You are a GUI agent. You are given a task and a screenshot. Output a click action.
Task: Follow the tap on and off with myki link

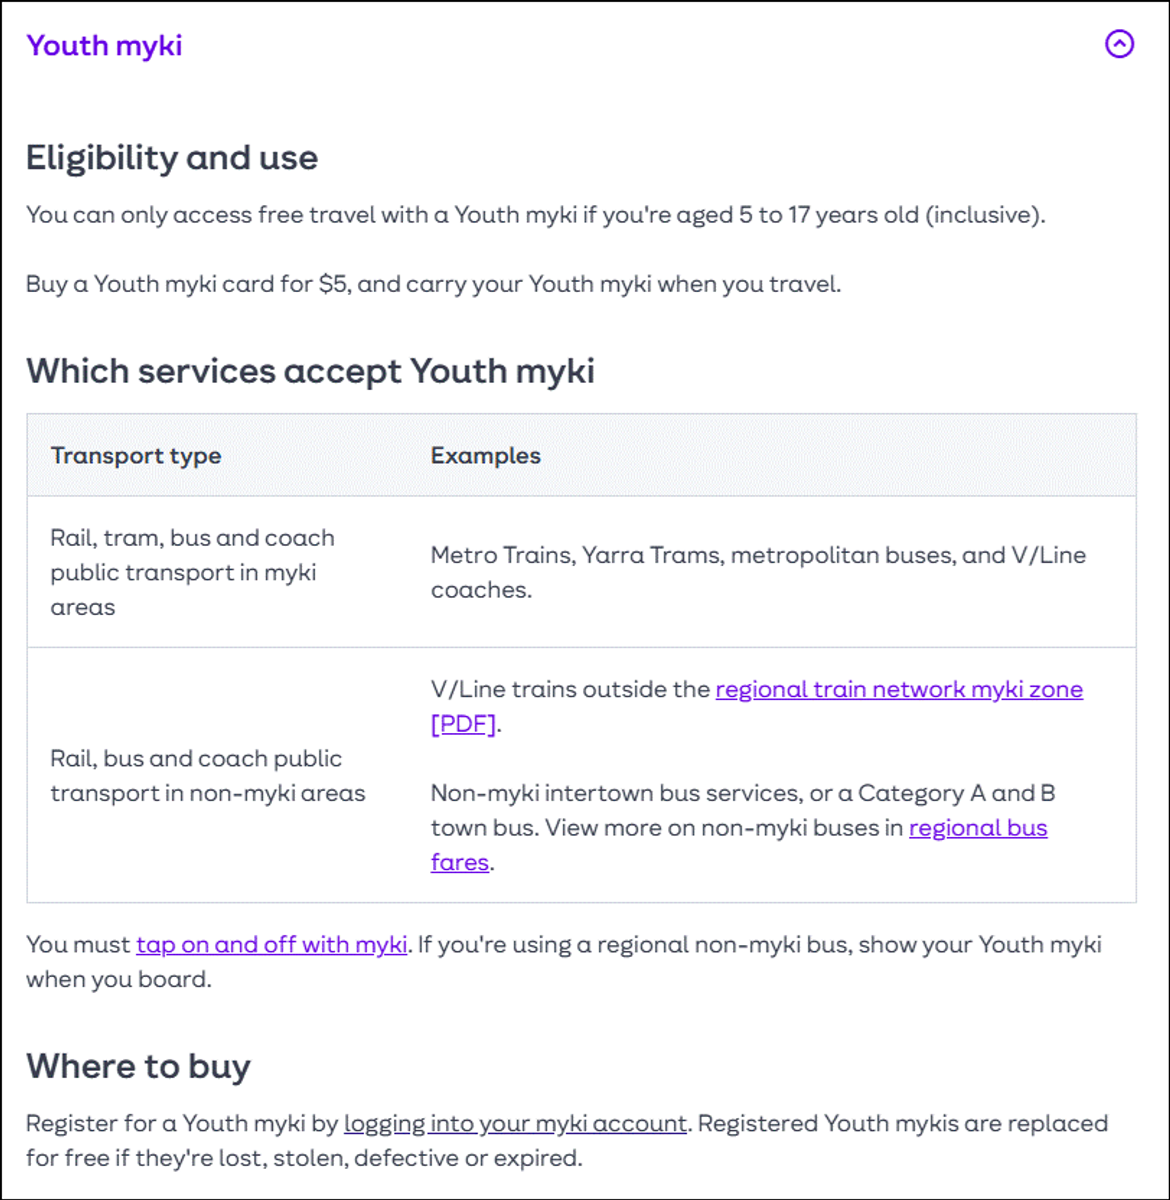271,944
